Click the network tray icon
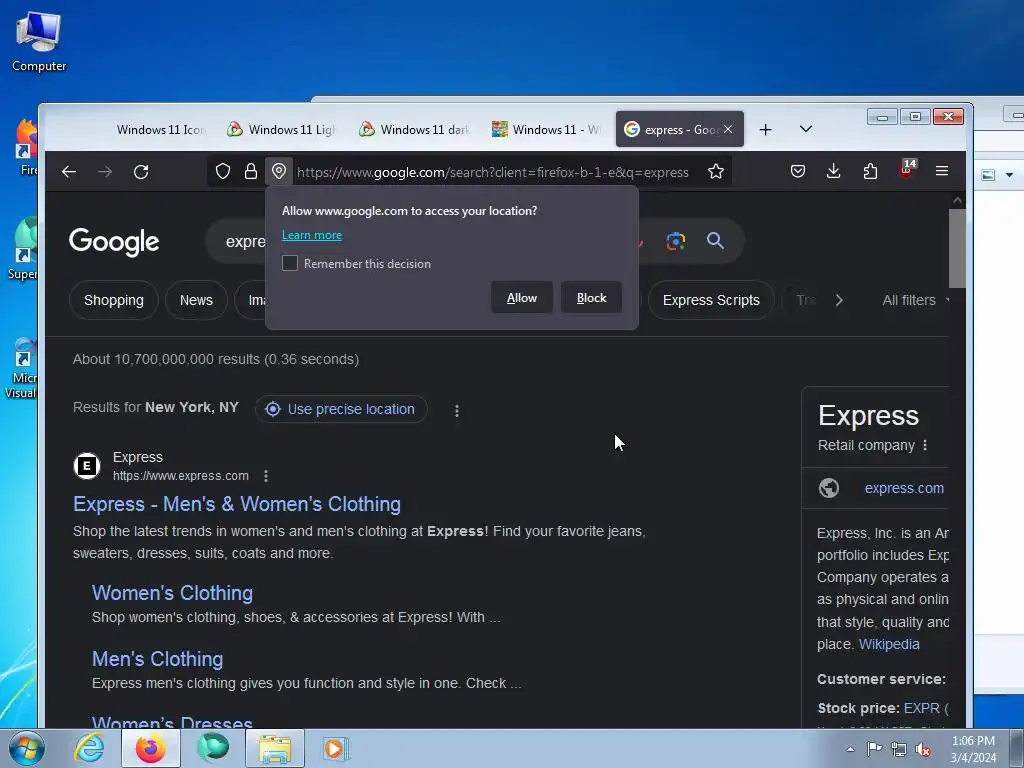Viewport: 1024px width, 768px height. click(899, 749)
